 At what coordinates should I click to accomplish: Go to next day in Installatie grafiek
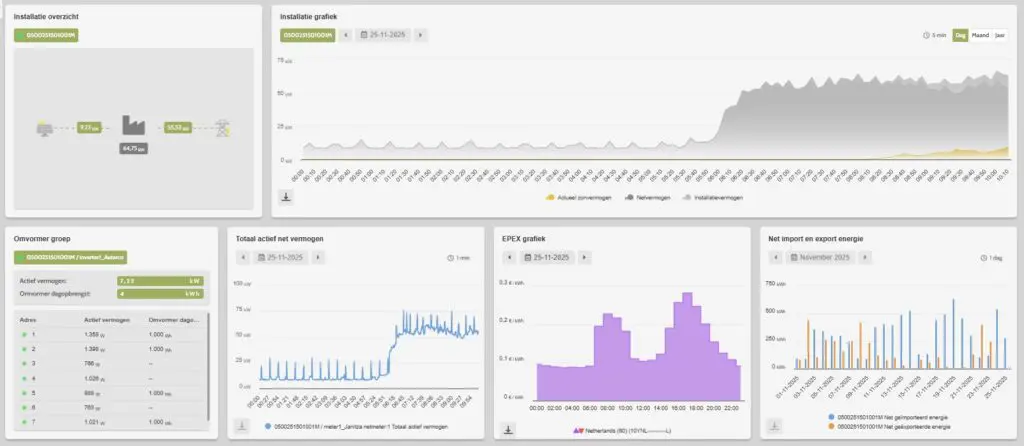[421, 35]
